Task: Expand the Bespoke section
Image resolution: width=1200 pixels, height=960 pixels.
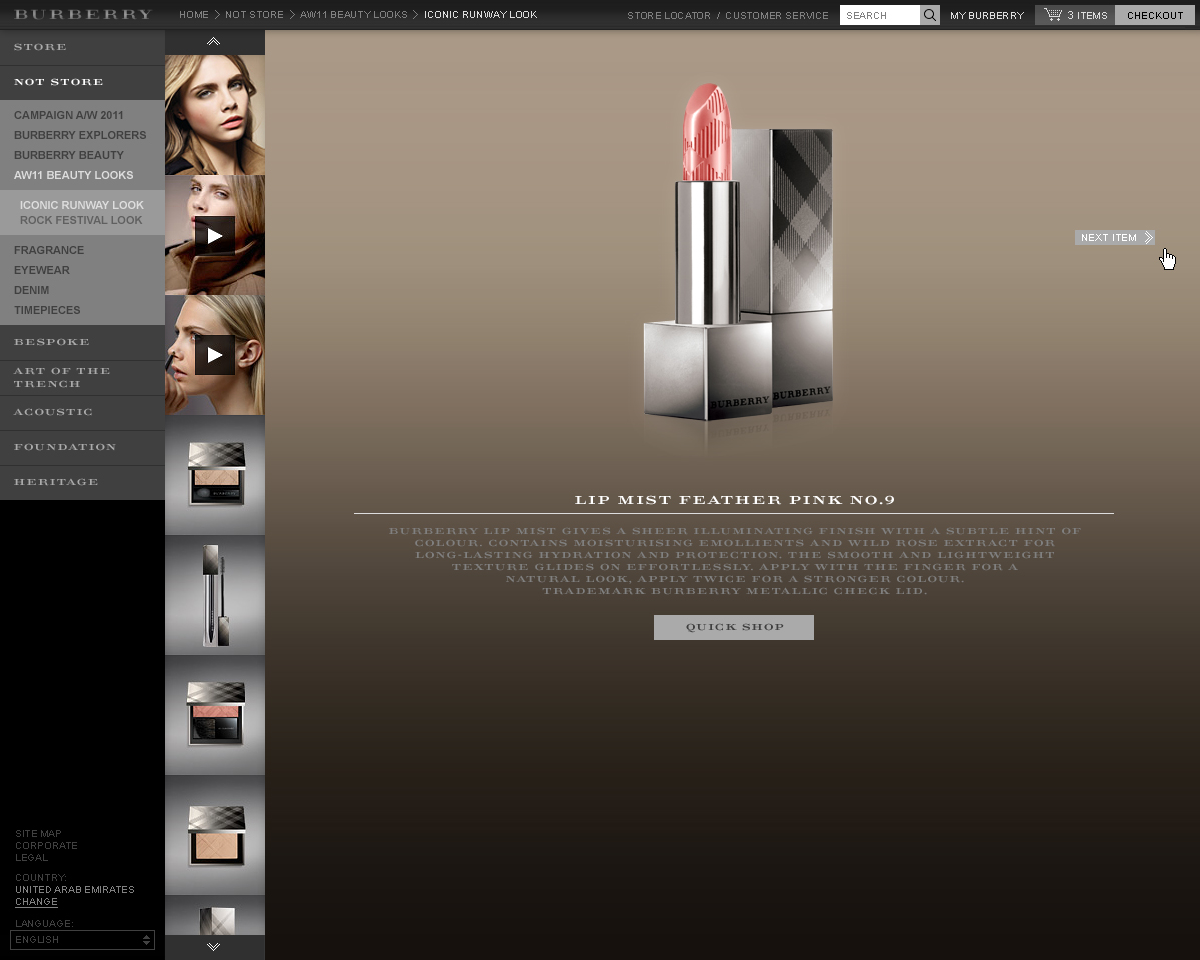Action: tap(52, 342)
